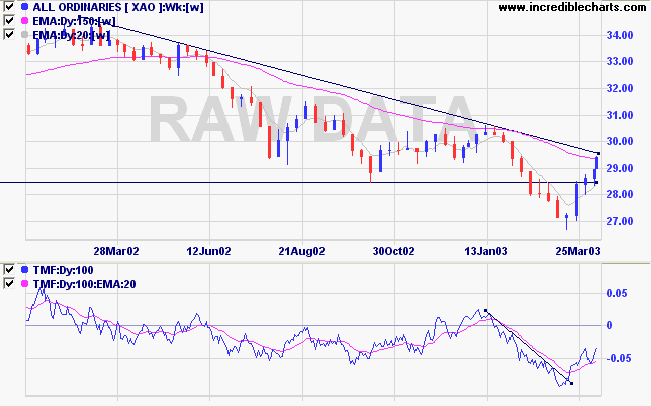Image resolution: width=651 pixels, height=406 pixels.
Task: Select the TMF:Dy:100:EMA:20 legend label
Action: 84,284
